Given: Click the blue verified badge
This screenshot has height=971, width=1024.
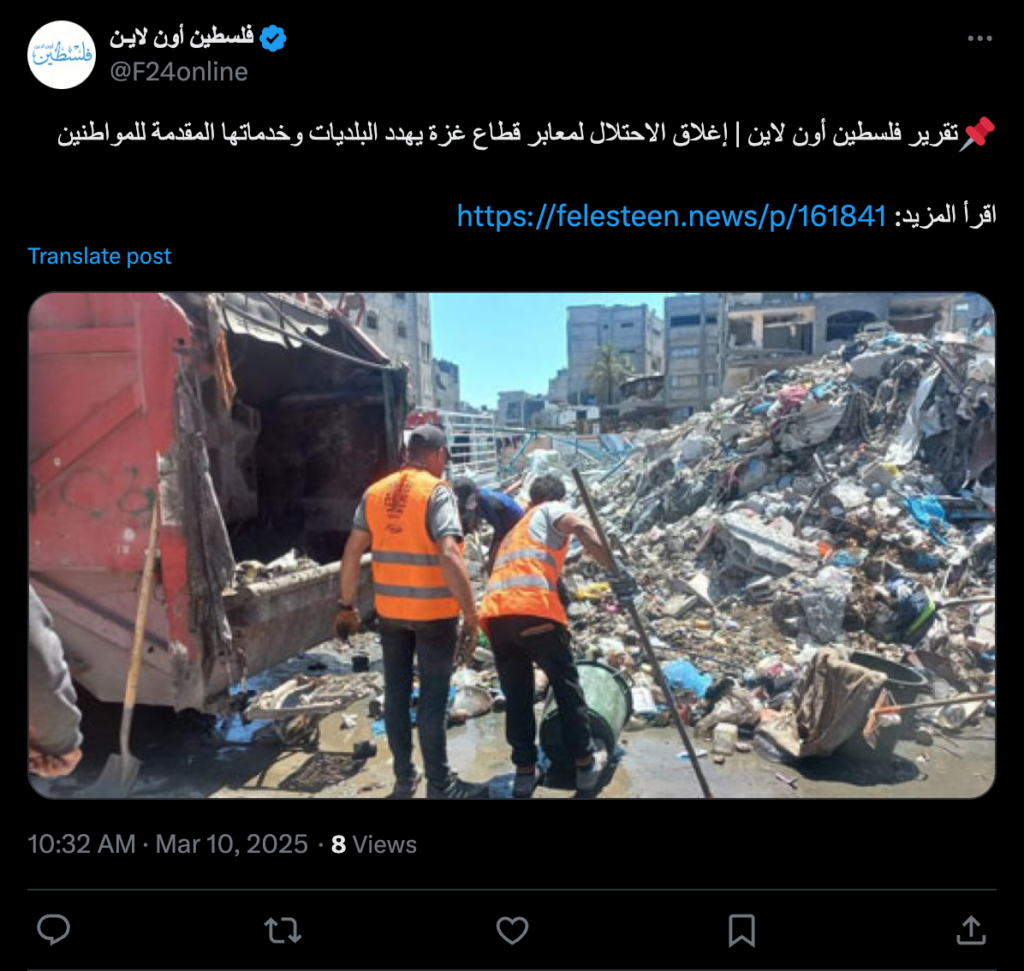Looking at the screenshot, I should tap(273, 38).
